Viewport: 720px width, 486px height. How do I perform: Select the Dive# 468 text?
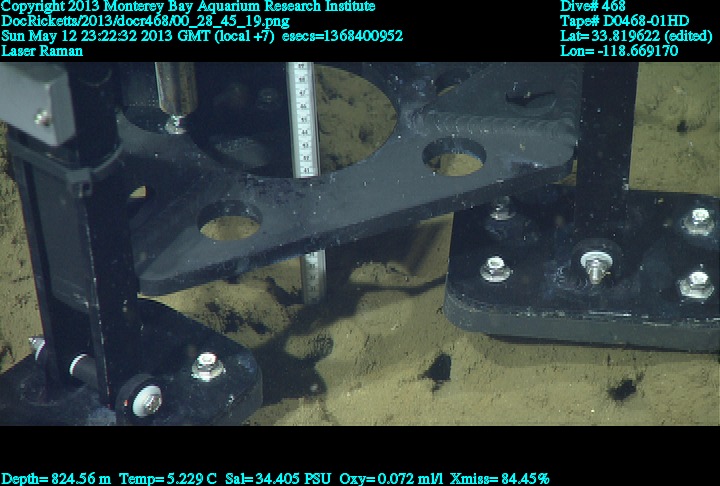point(593,6)
